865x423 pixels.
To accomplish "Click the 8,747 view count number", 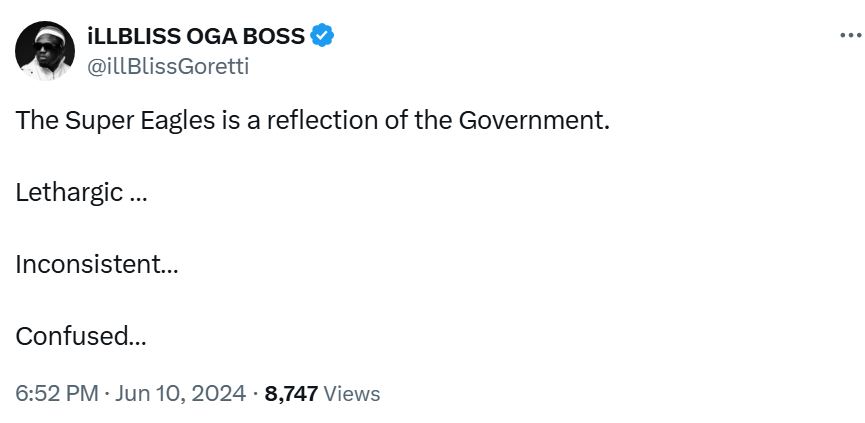I will 291,393.
